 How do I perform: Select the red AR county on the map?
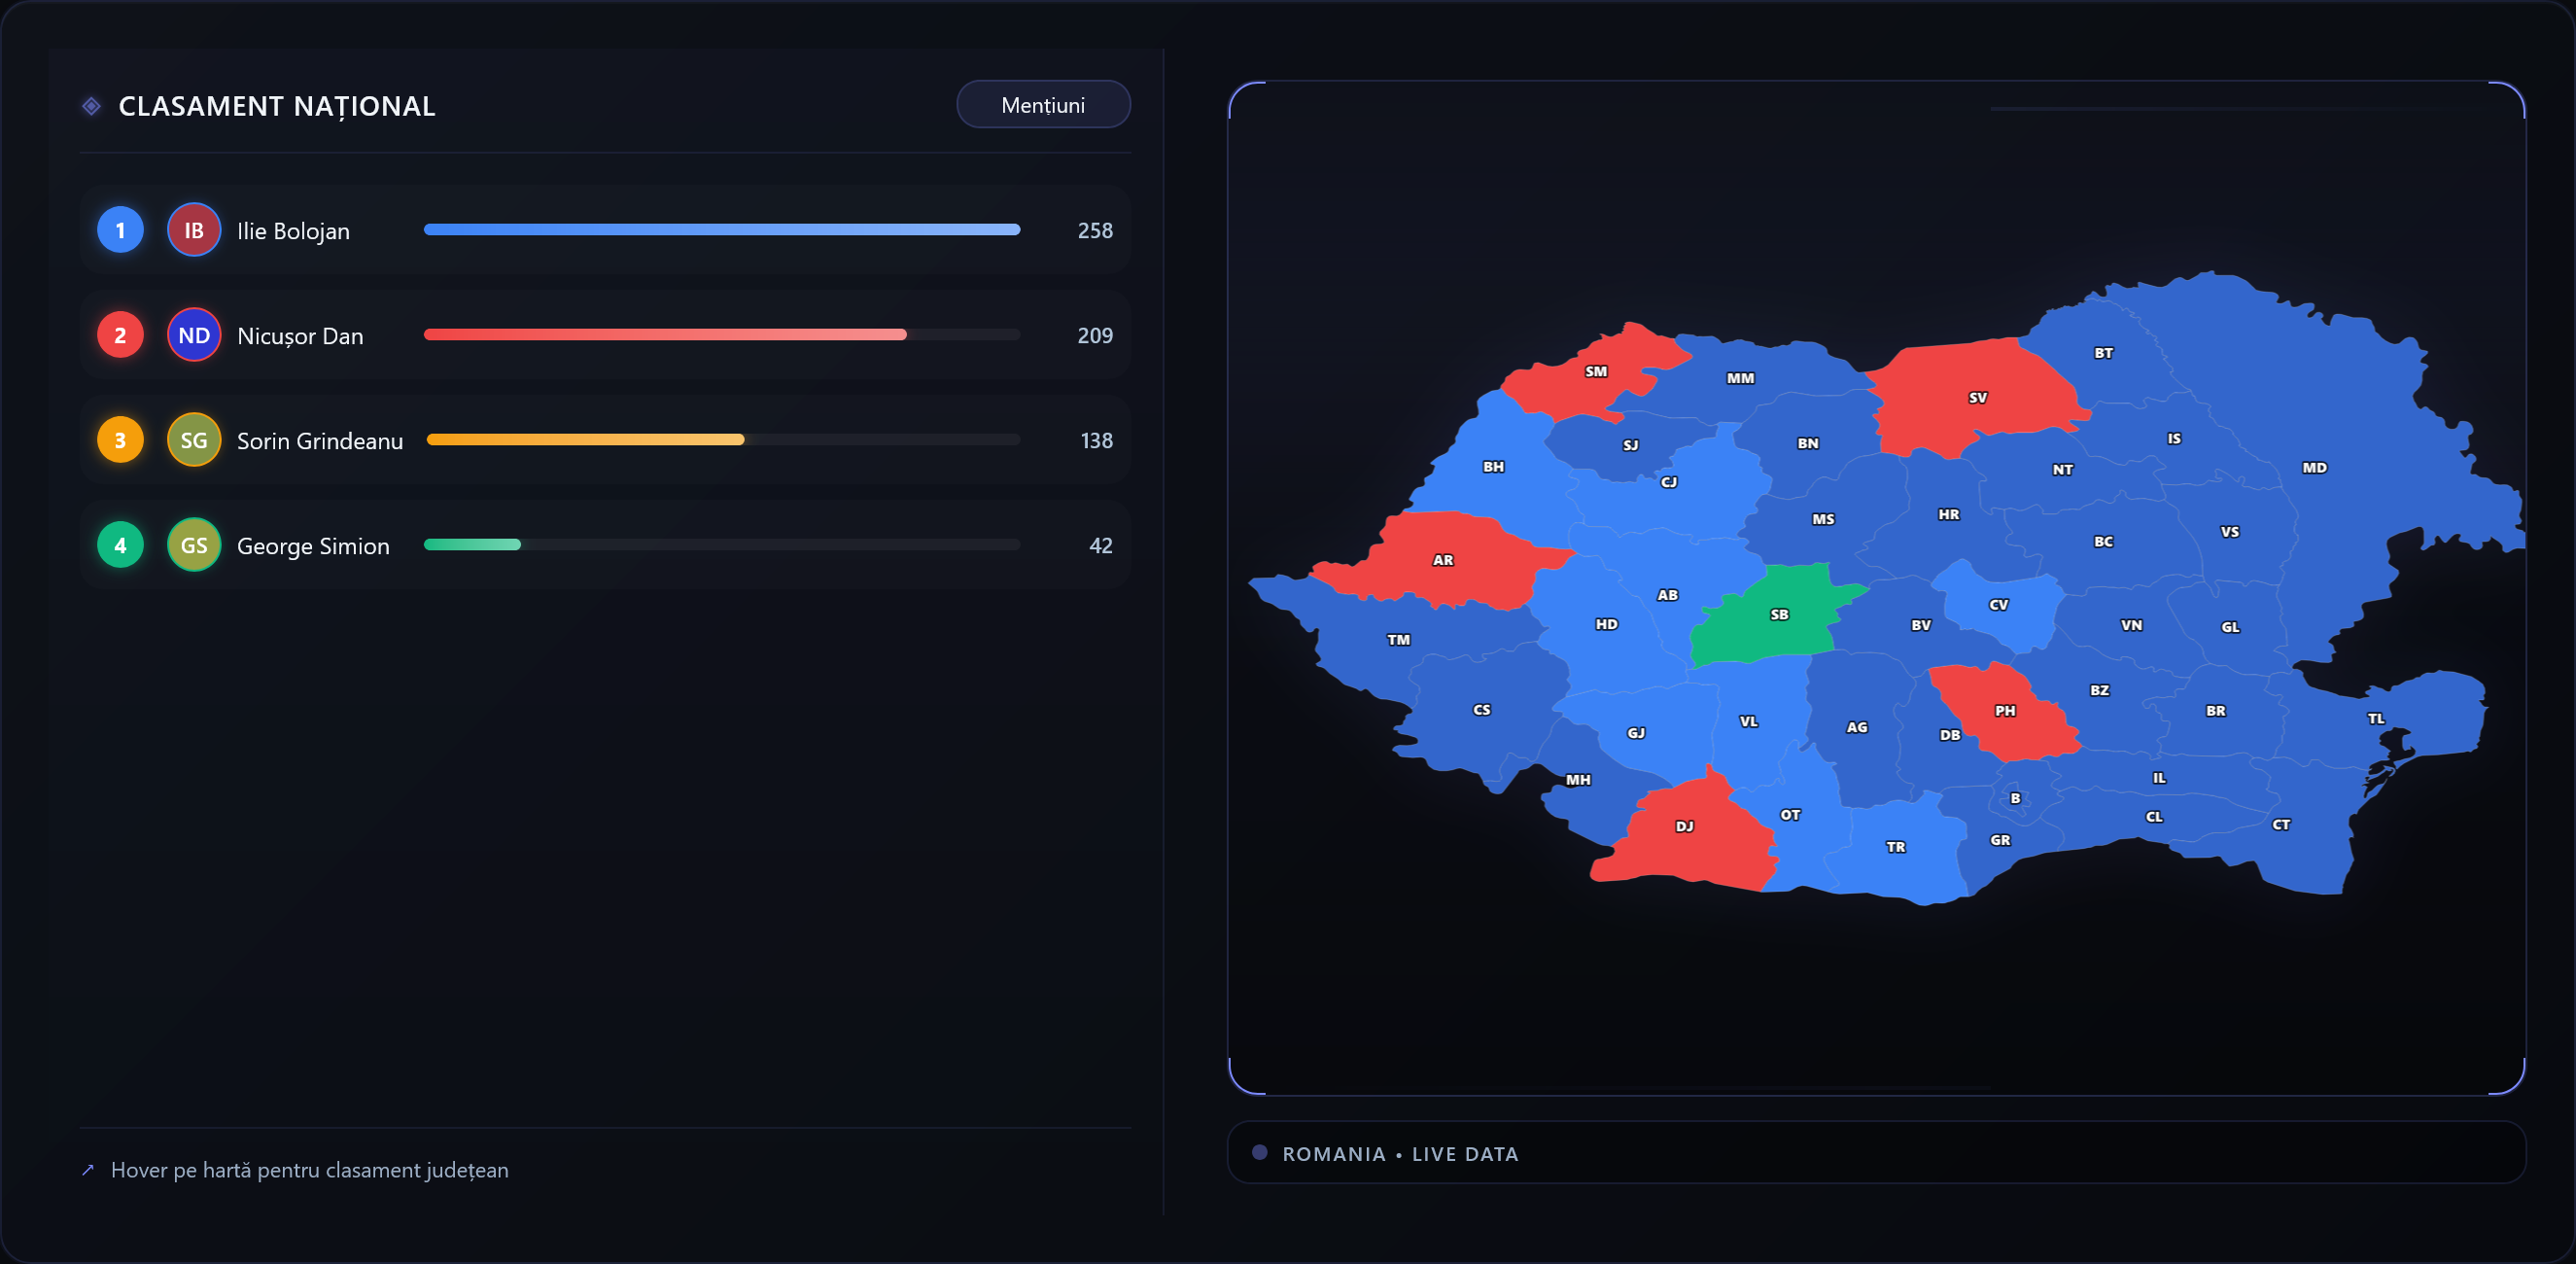tap(1442, 560)
